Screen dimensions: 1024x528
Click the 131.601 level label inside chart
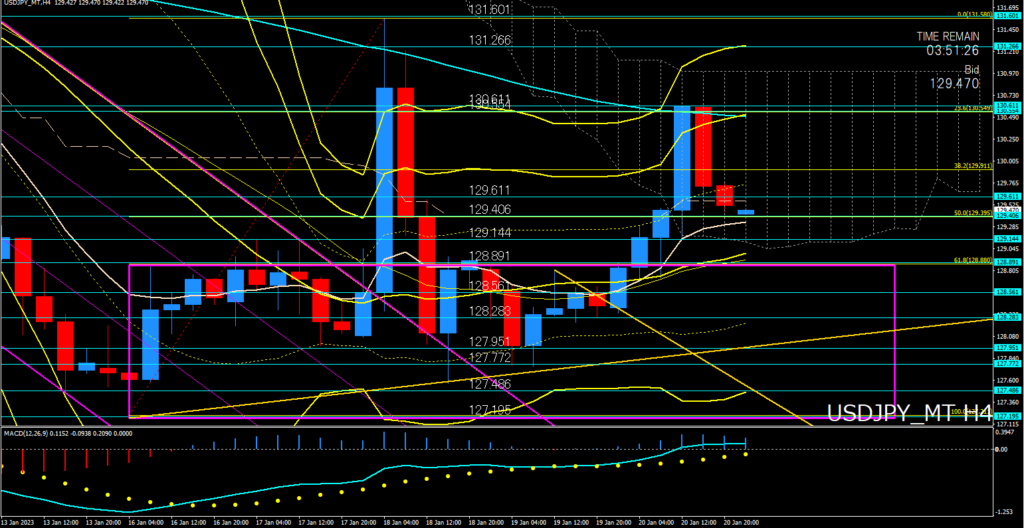click(x=490, y=9)
